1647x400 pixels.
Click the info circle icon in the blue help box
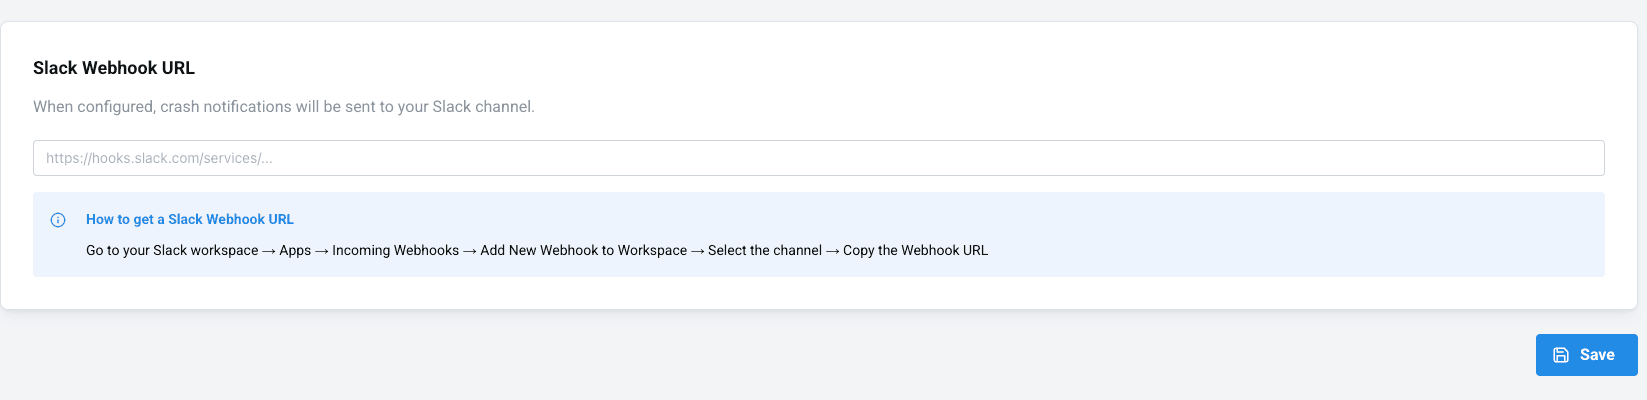point(58,220)
